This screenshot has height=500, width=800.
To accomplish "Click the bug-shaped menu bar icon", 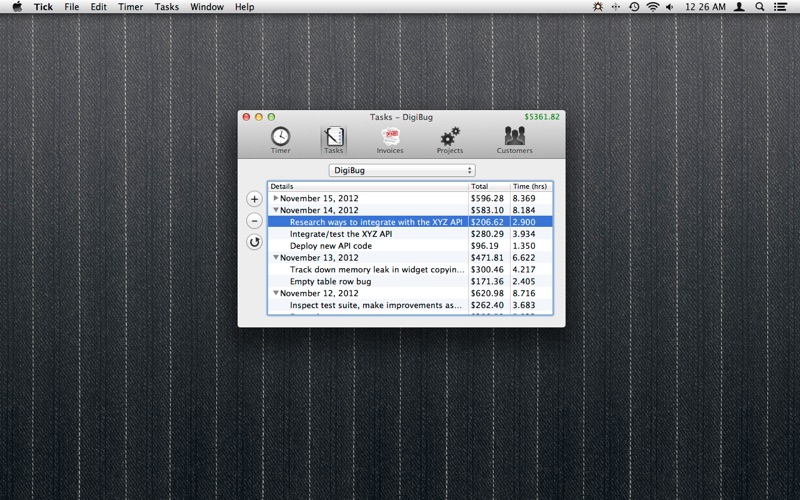I will (x=597, y=7).
